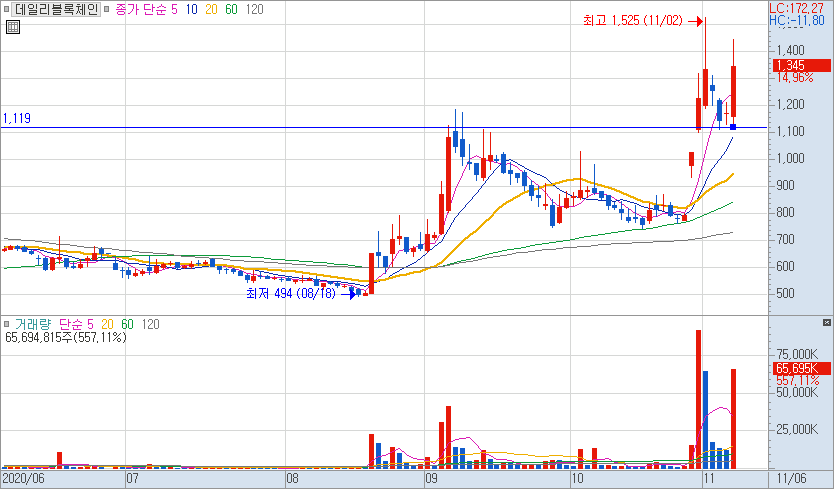Click the 800 price axis label

(x=785, y=212)
